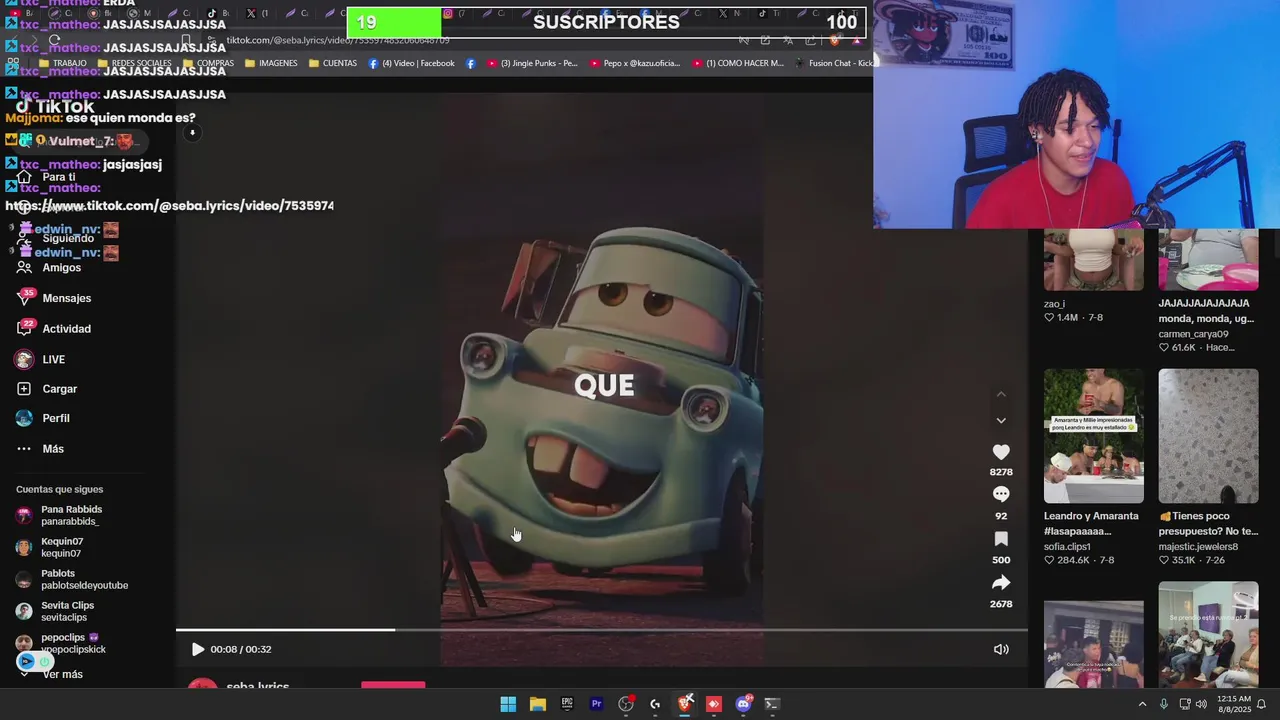The image size is (1280, 720).
Task: Click the Mensajes icon with badge
Action: pyautogui.click(x=24, y=298)
